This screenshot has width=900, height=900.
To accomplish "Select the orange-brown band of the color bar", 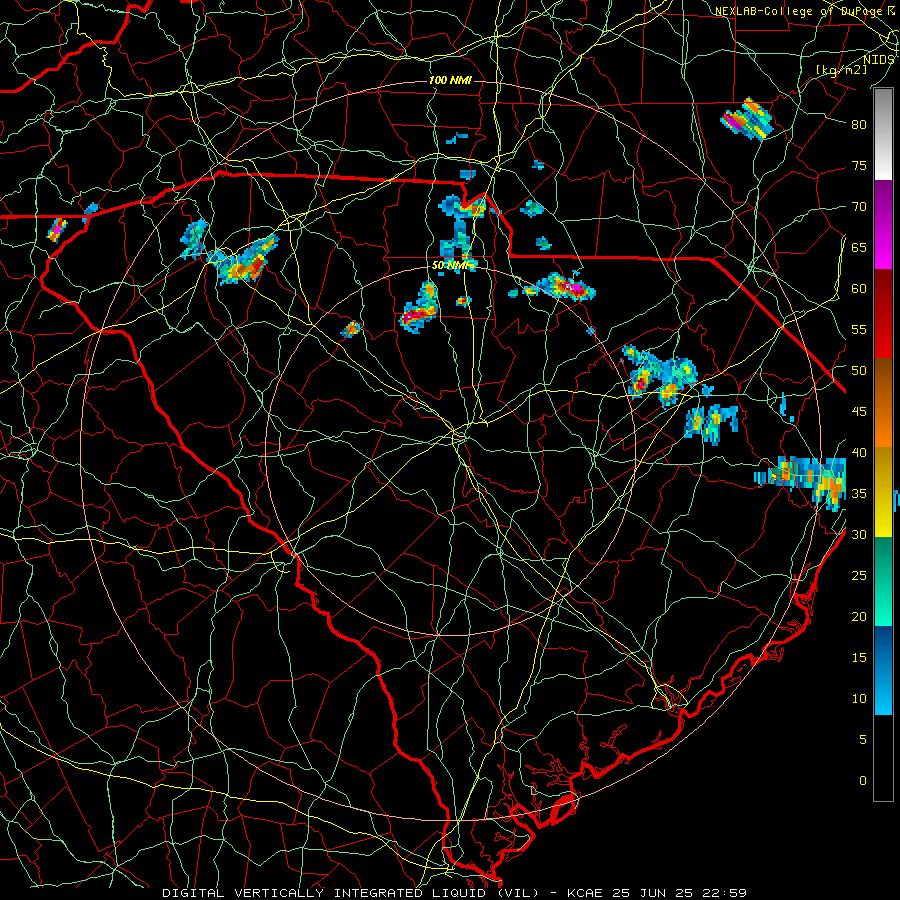I will 883,404.
